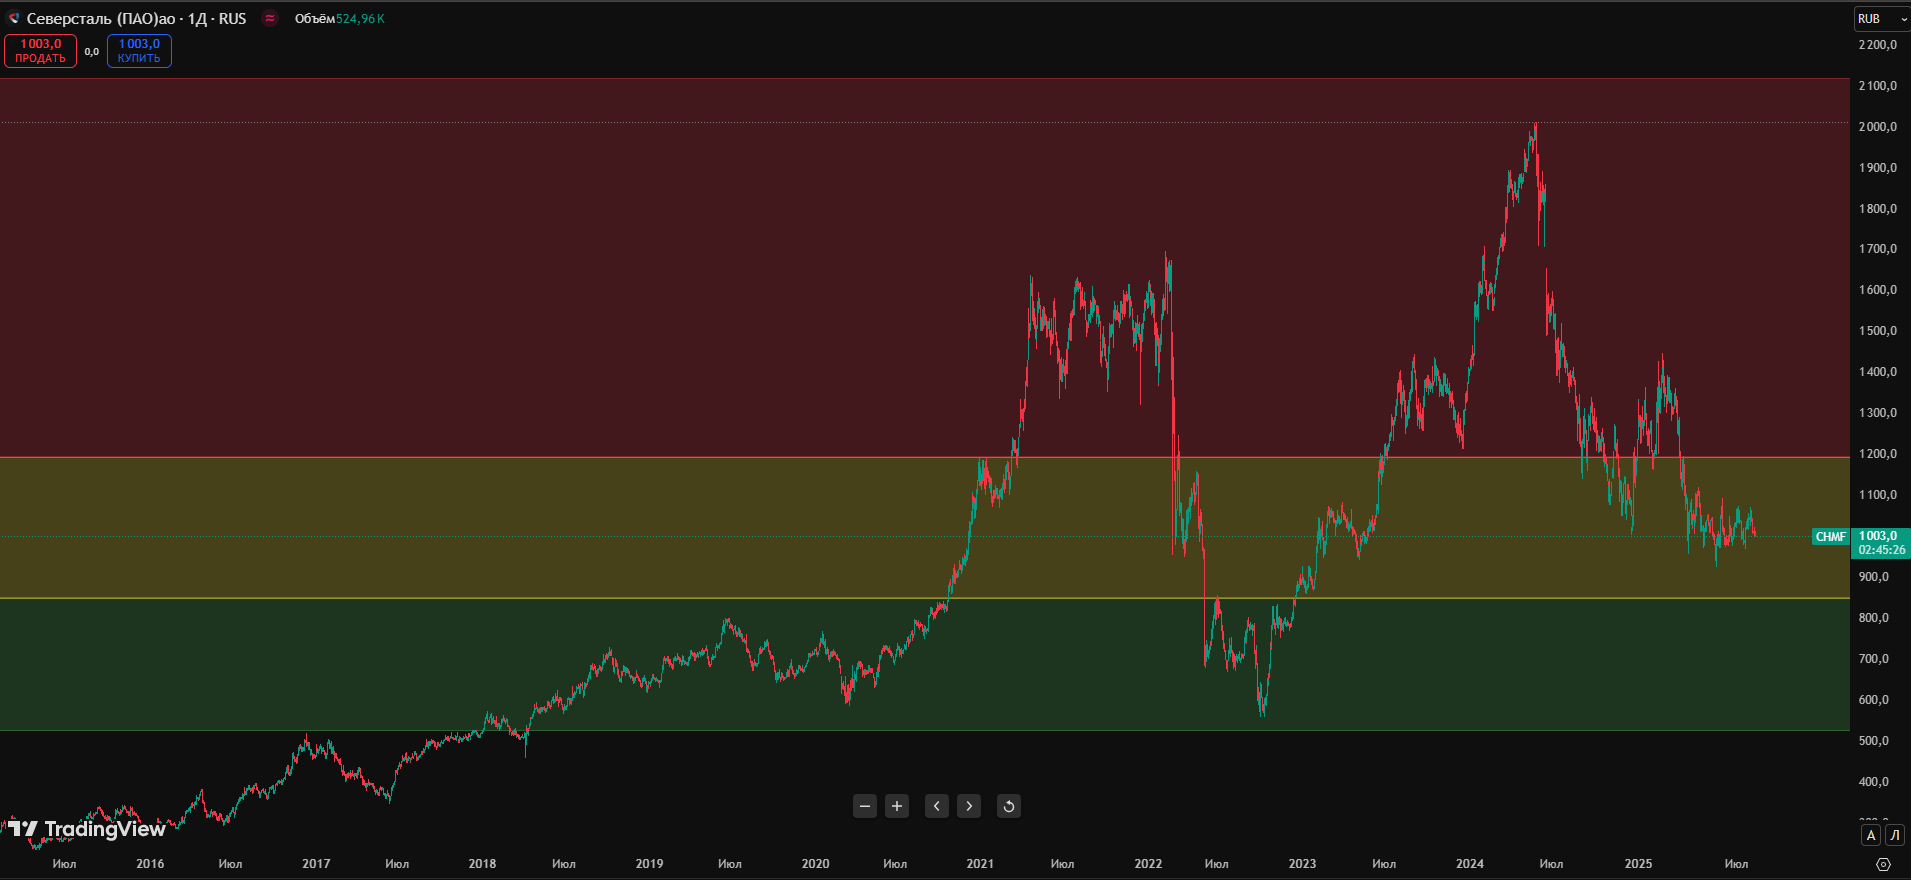
Task: Click the 2023 label on time axis
Action: [1302, 864]
